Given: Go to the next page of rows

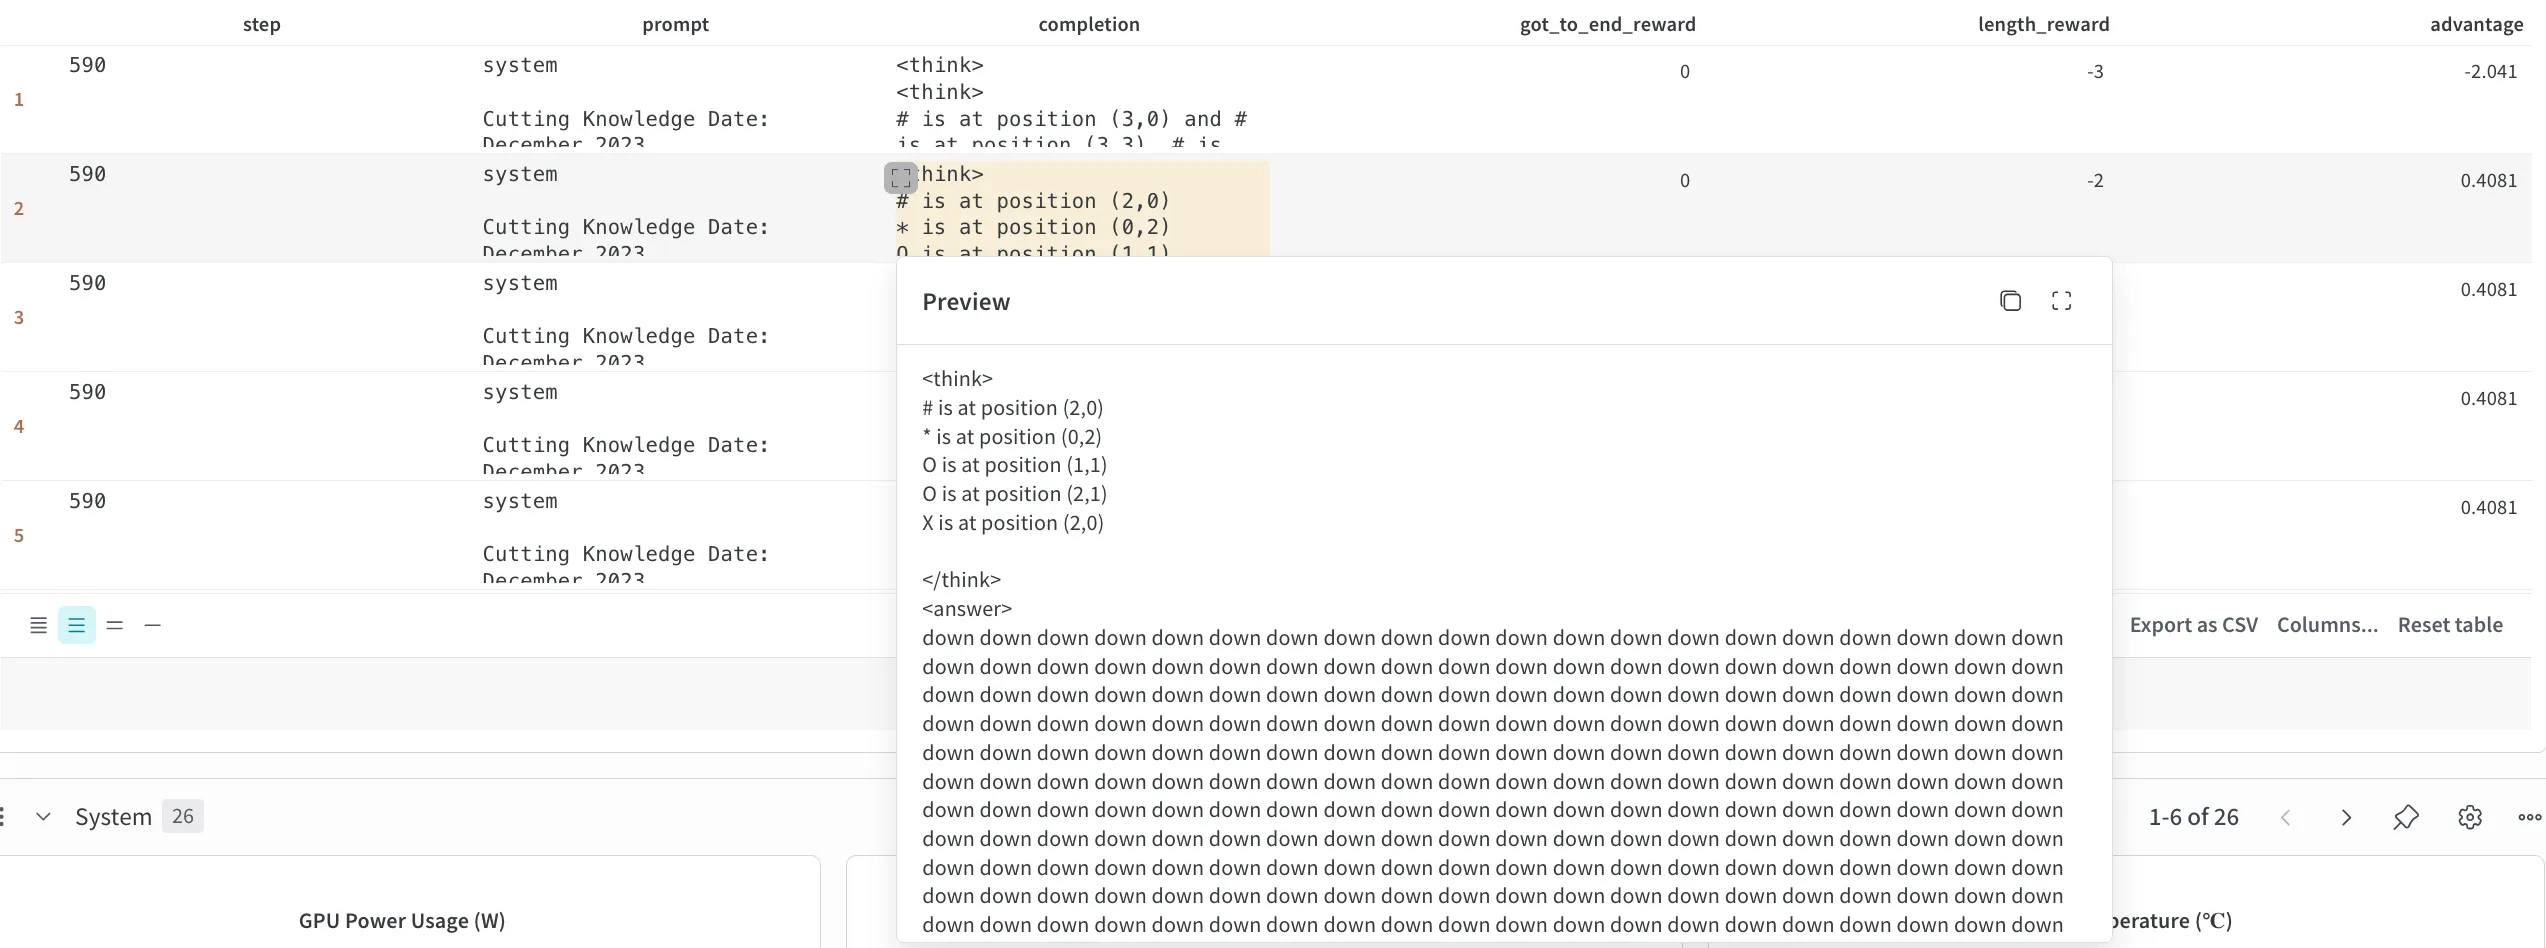Looking at the screenshot, I should tap(2347, 817).
